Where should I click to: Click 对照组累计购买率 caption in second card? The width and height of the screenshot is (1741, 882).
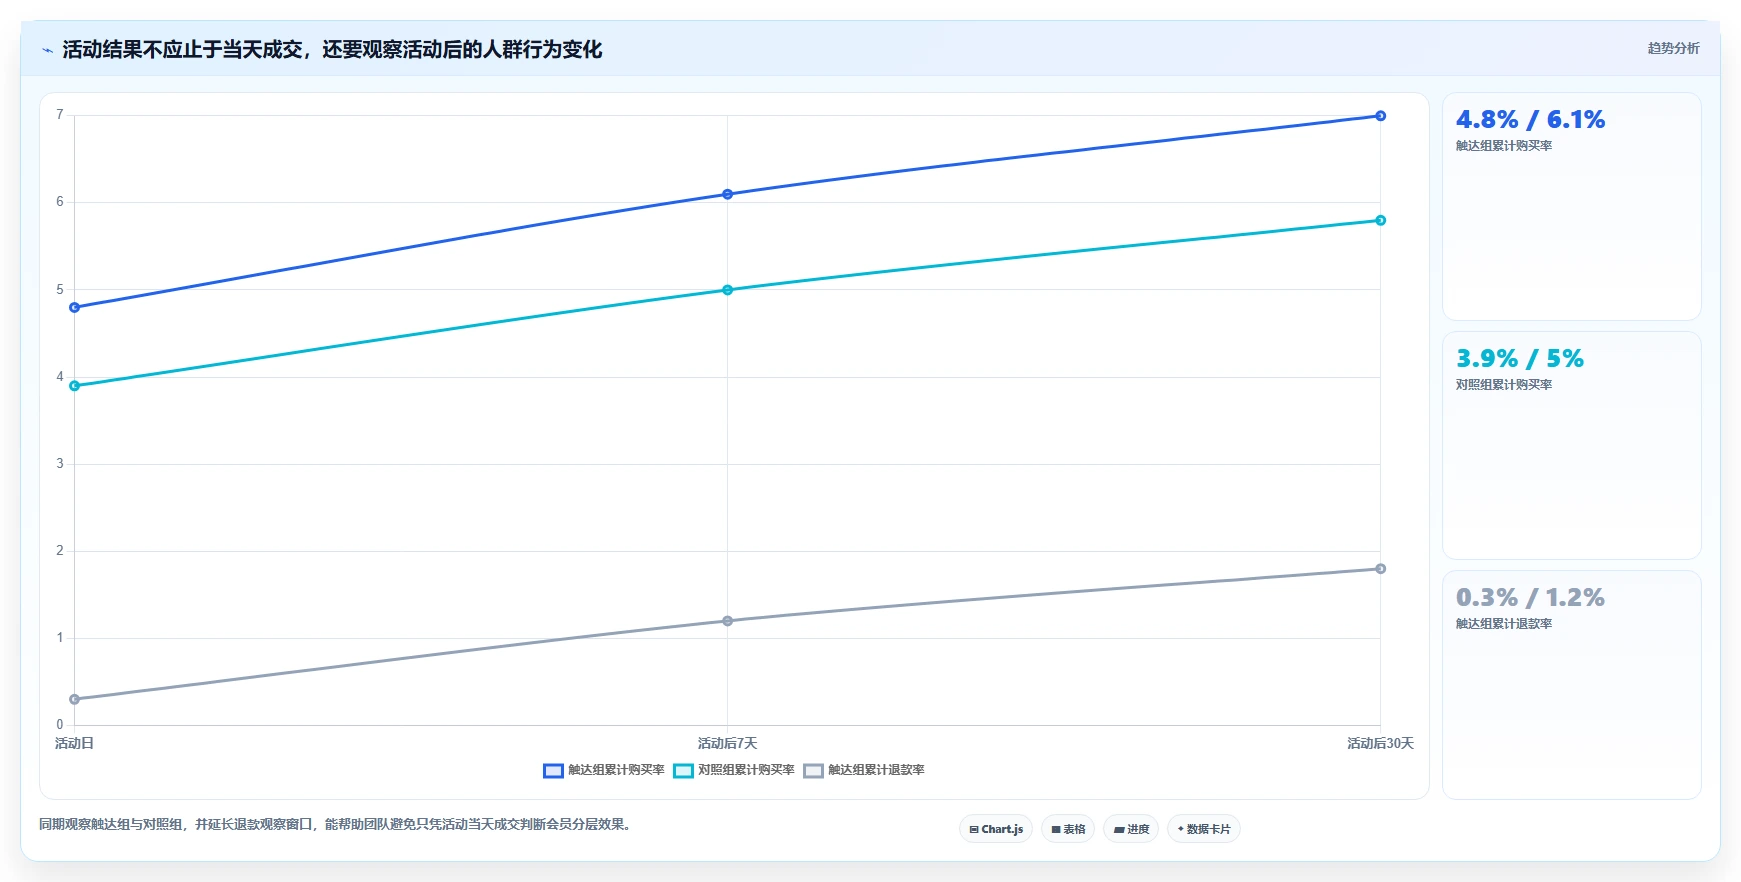click(x=1504, y=385)
